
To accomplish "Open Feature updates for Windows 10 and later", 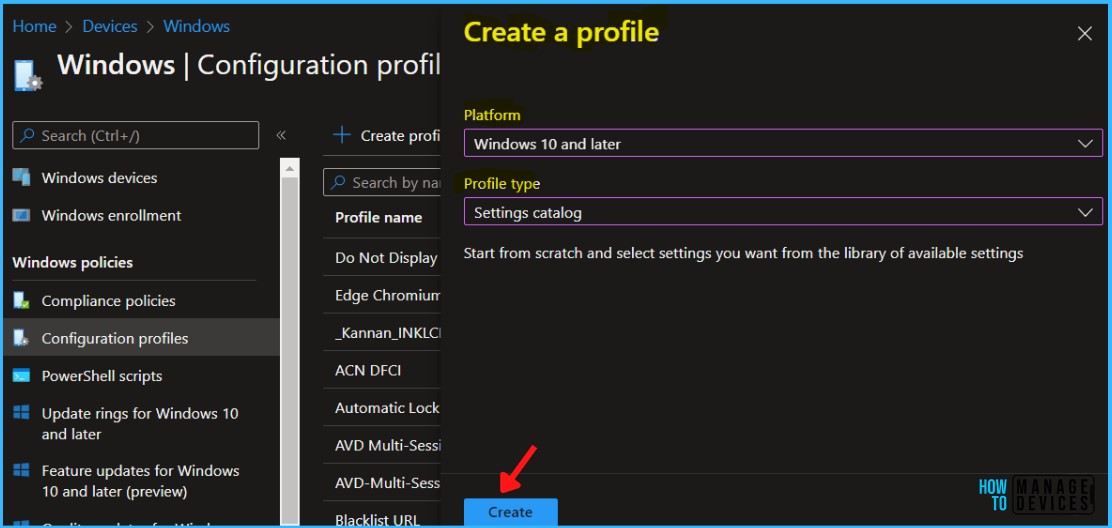I will pos(140,481).
